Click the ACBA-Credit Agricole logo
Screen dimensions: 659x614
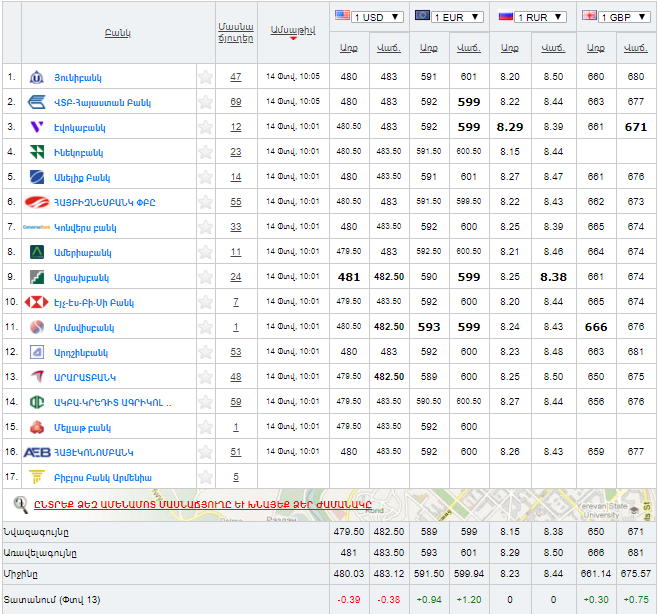(x=37, y=402)
